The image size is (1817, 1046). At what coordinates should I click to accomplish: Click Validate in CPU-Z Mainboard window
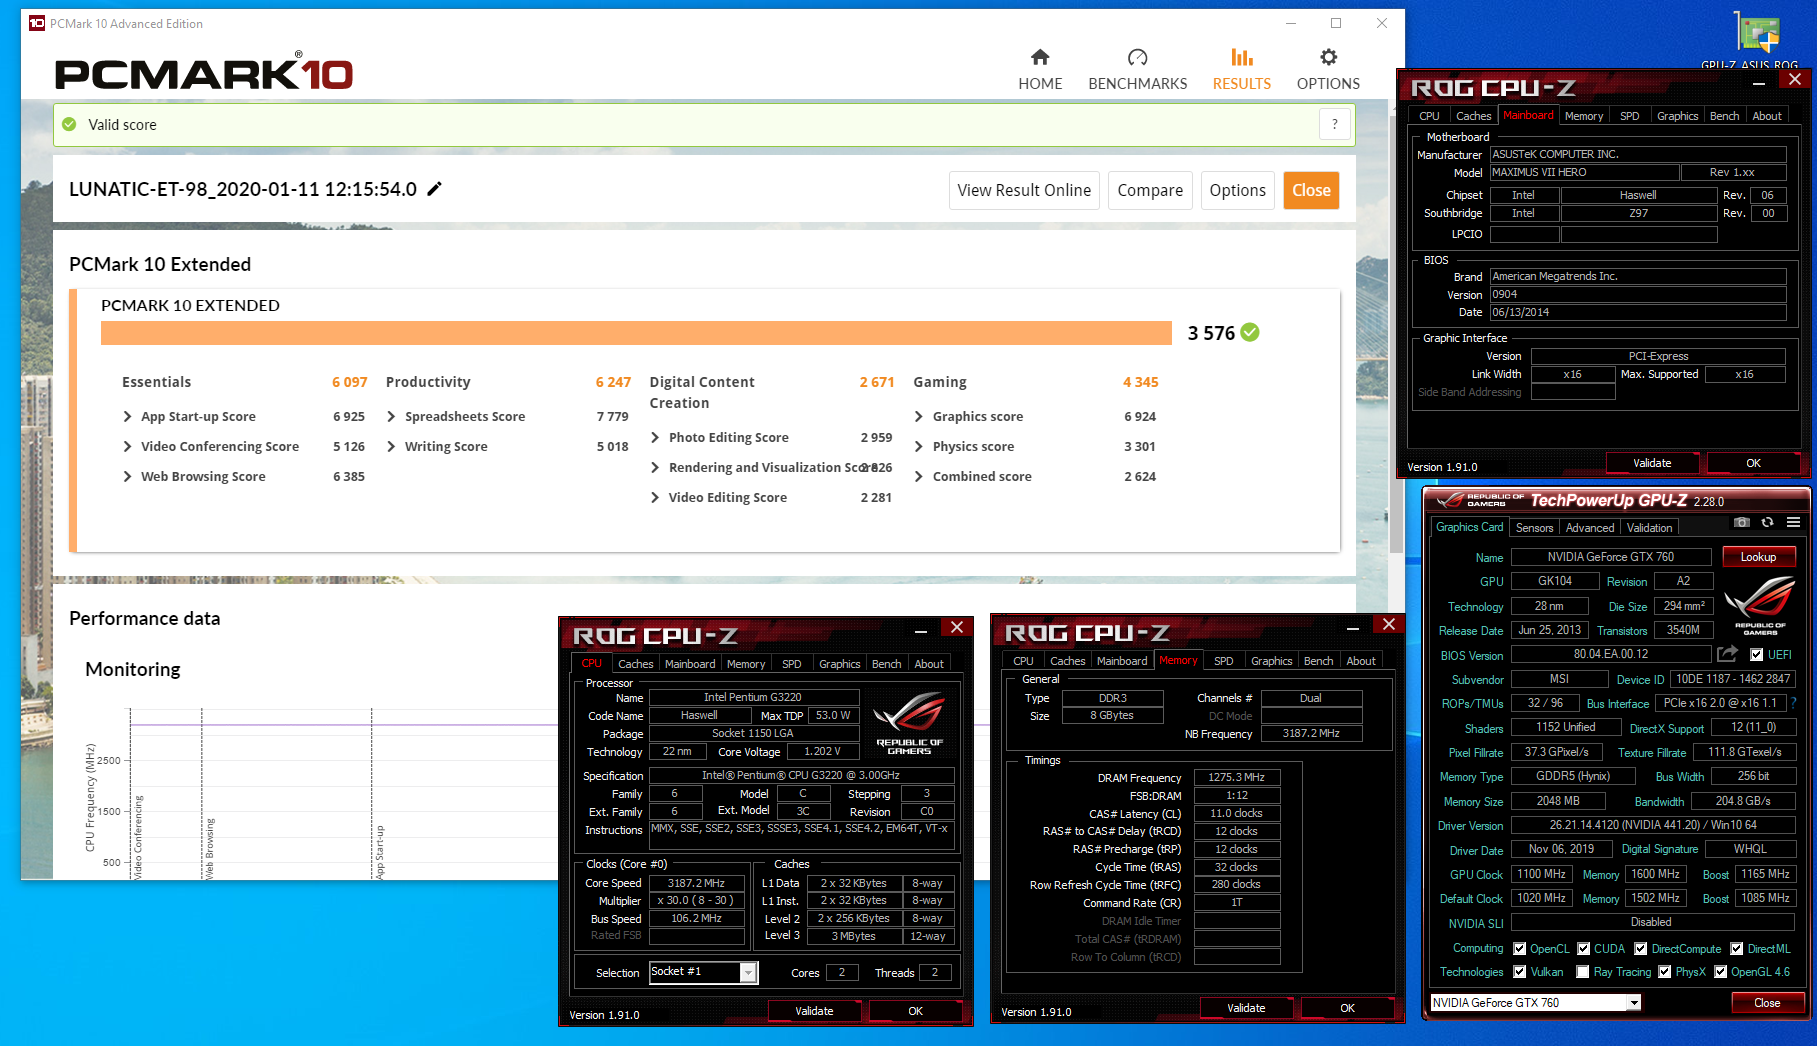point(1652,463)
